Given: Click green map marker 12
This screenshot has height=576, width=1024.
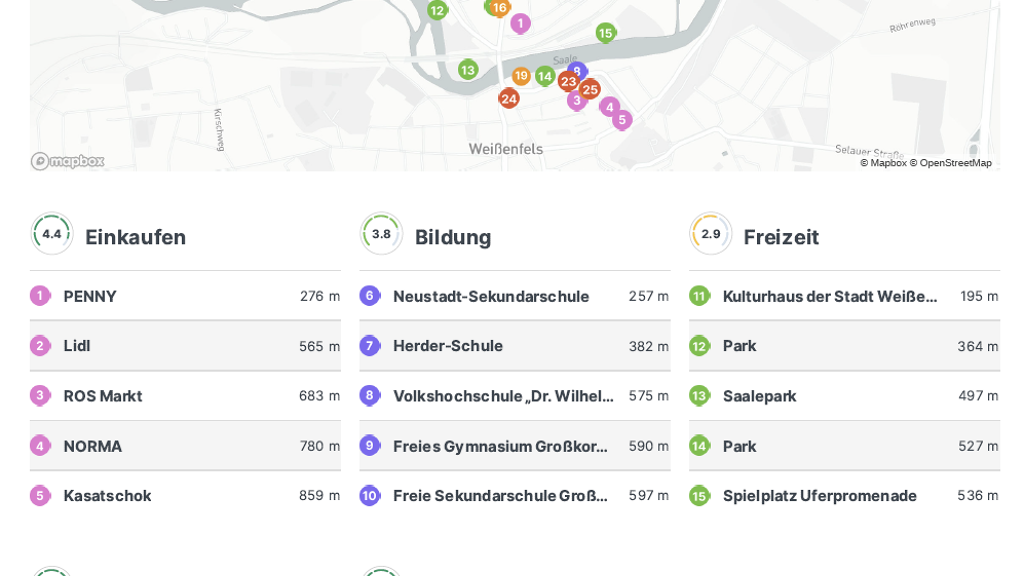Looking at the screenshot, I should pyautogui.click(x=437, y=11).
